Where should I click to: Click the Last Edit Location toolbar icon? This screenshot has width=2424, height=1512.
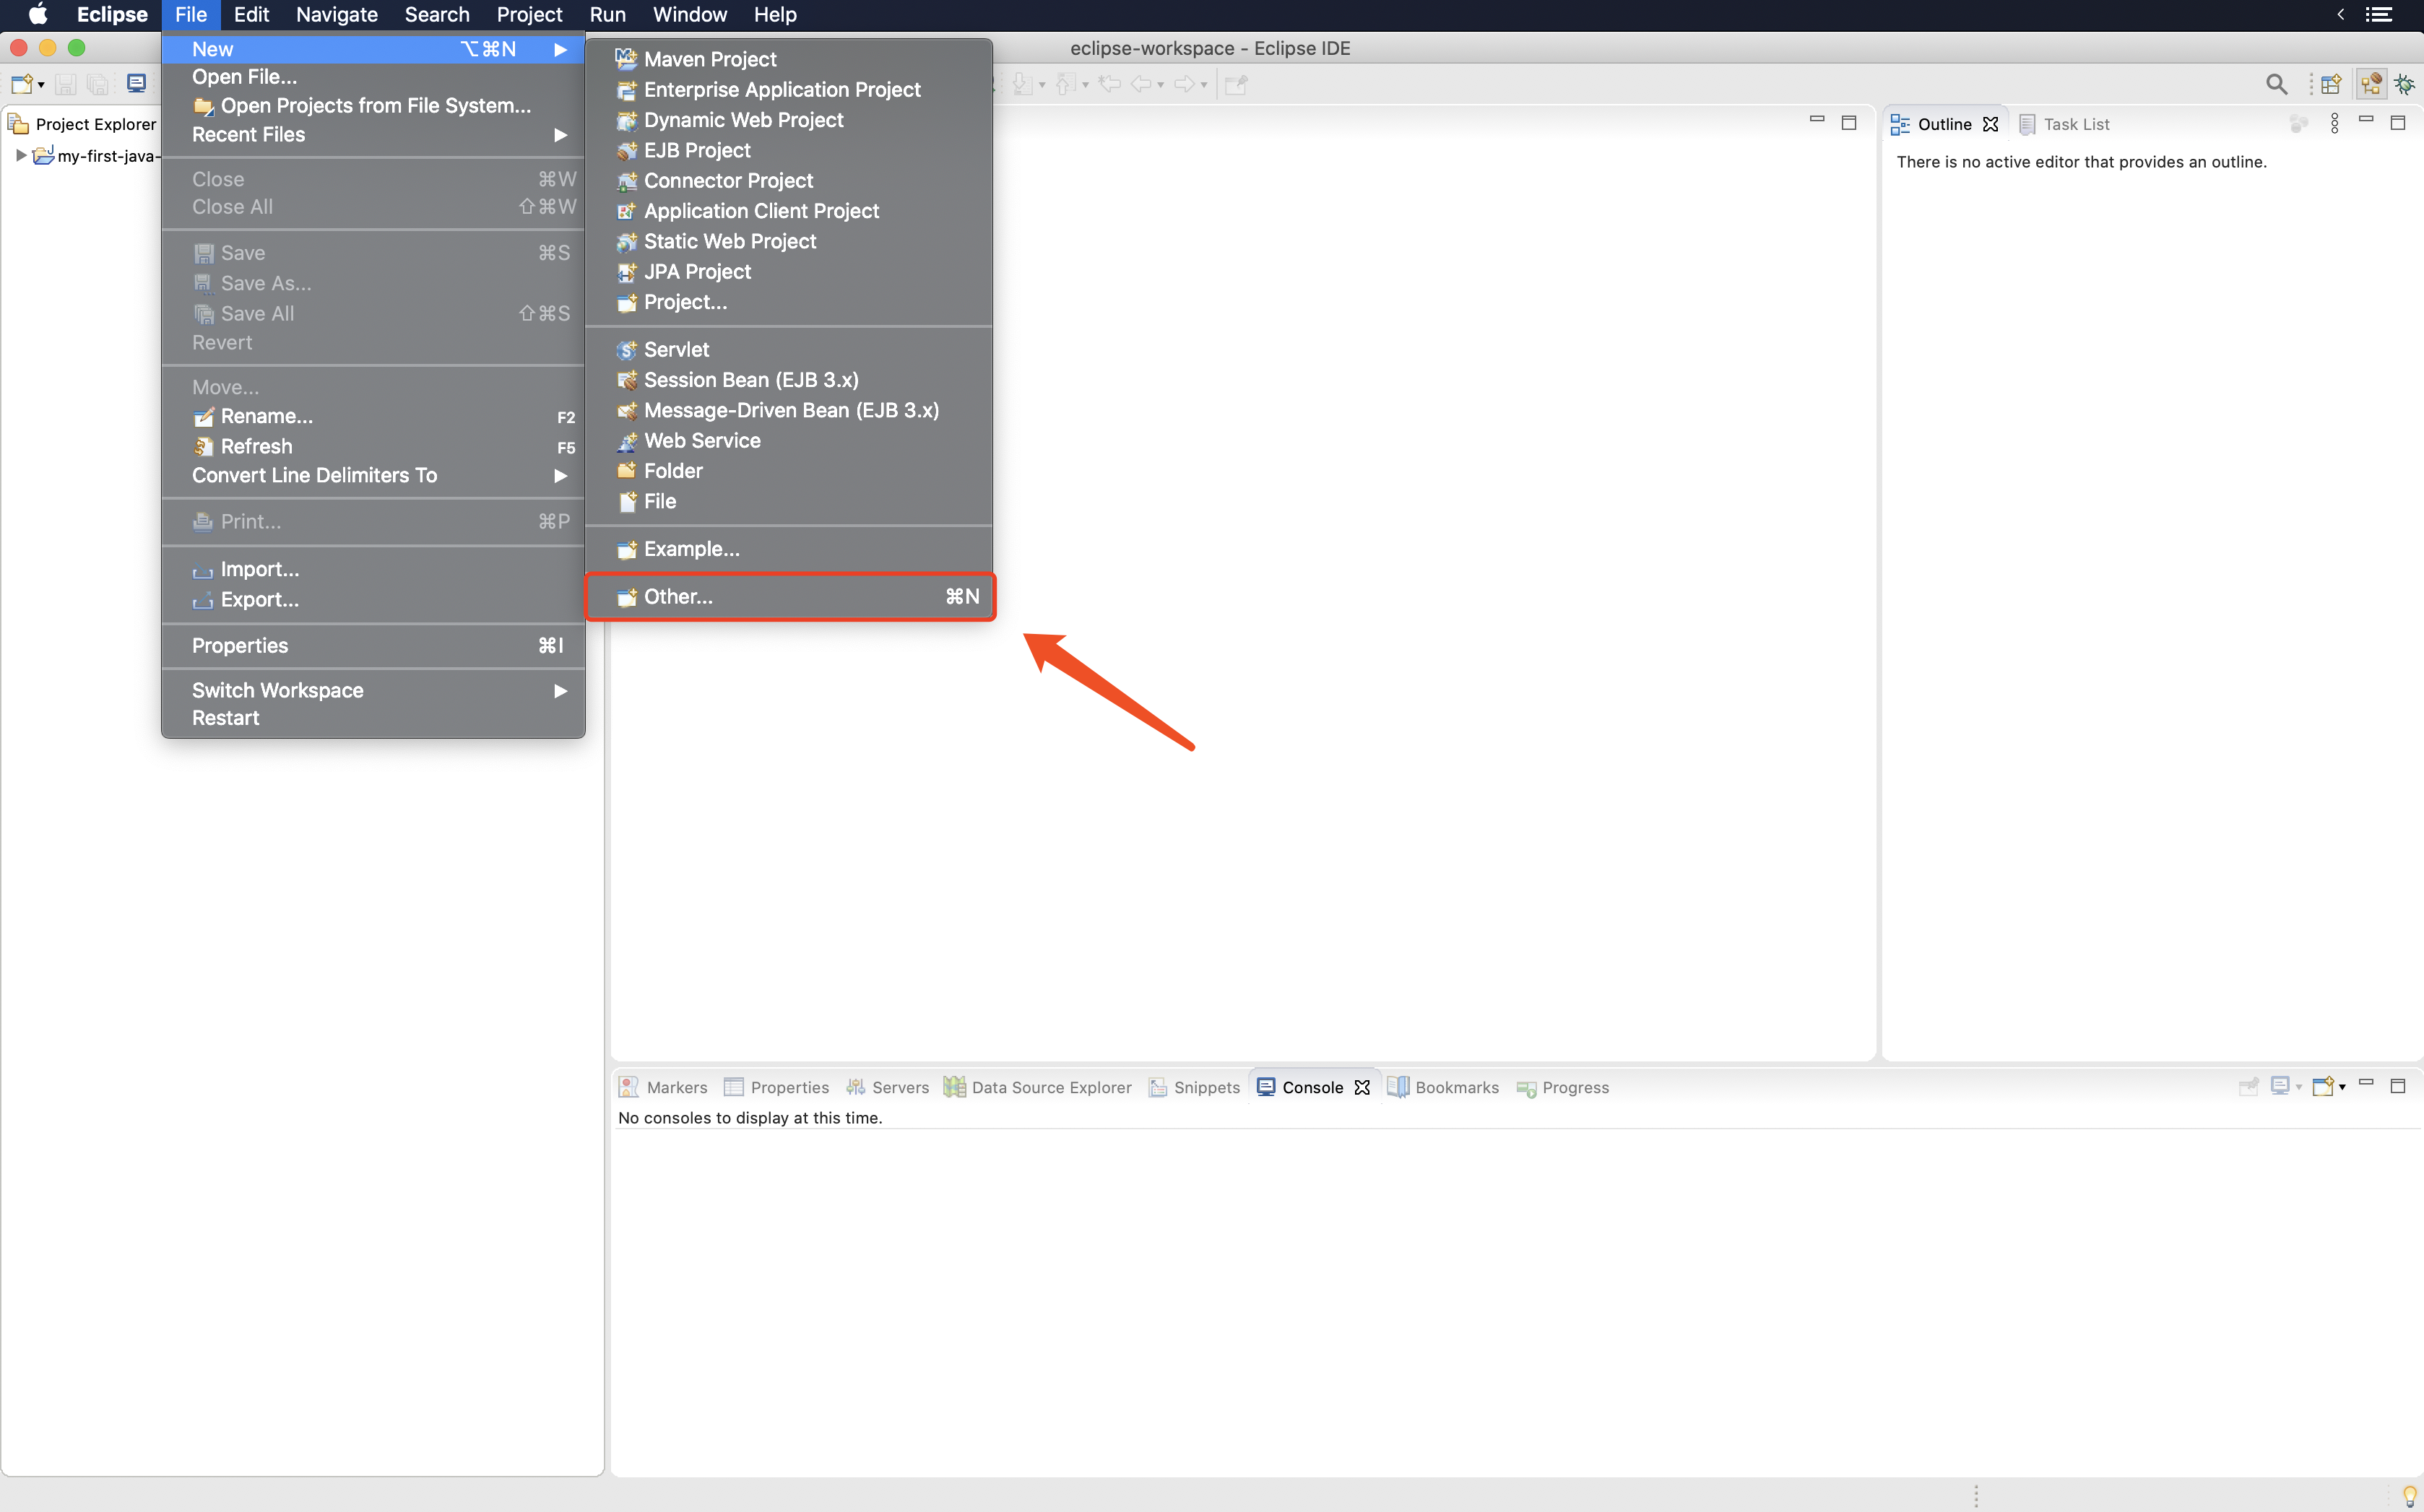coord(1109,85)
